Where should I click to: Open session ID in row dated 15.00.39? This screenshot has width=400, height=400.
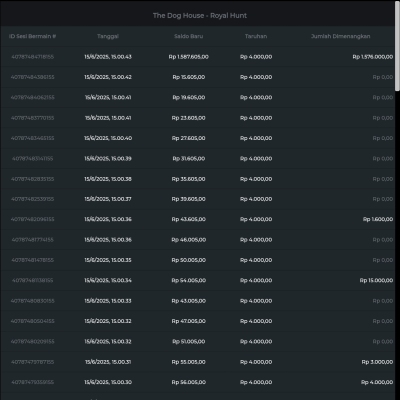coord(32,159)
